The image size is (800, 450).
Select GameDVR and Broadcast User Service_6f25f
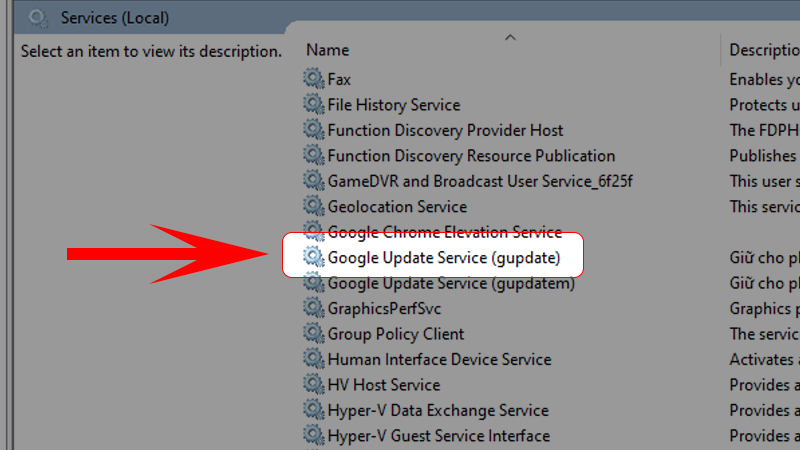tap(480, 181)
